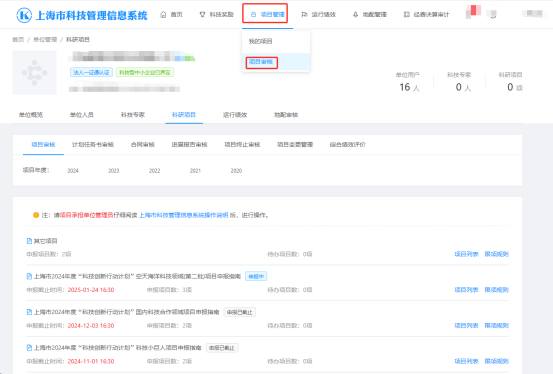Click the orange info icon before 注
This screenshot has height=374, width=553.
tap(36, 215)
